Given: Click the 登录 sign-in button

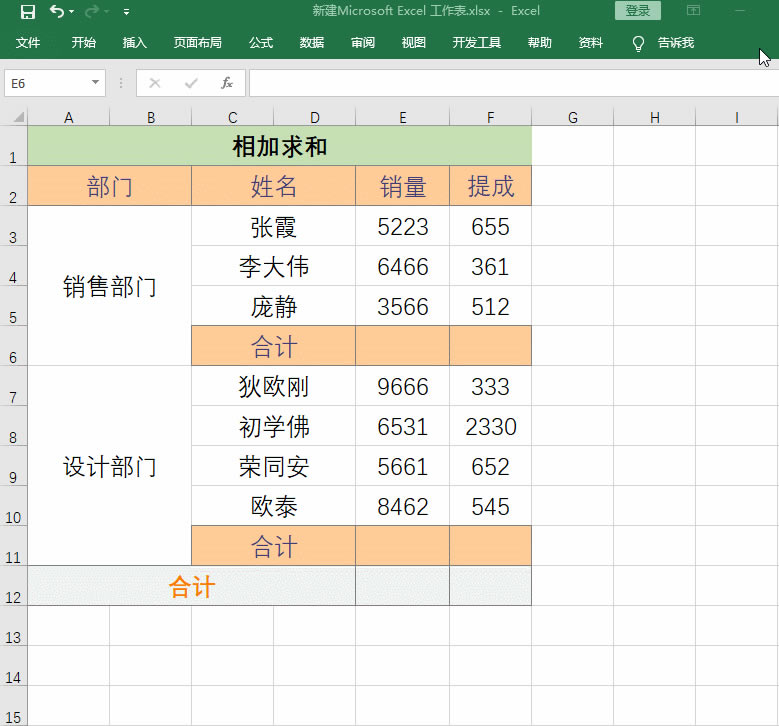Looking at the screenshot, I should (x=637, y=11).
